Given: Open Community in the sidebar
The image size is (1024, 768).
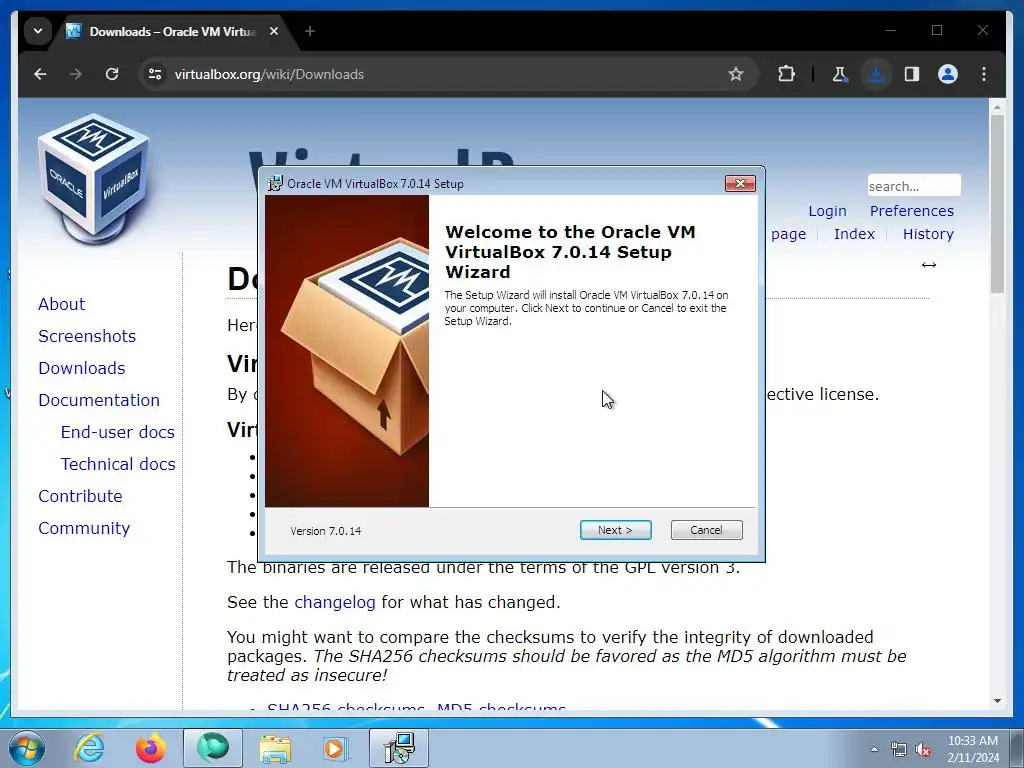Looking at the screenshot, I should click(84, 528).
